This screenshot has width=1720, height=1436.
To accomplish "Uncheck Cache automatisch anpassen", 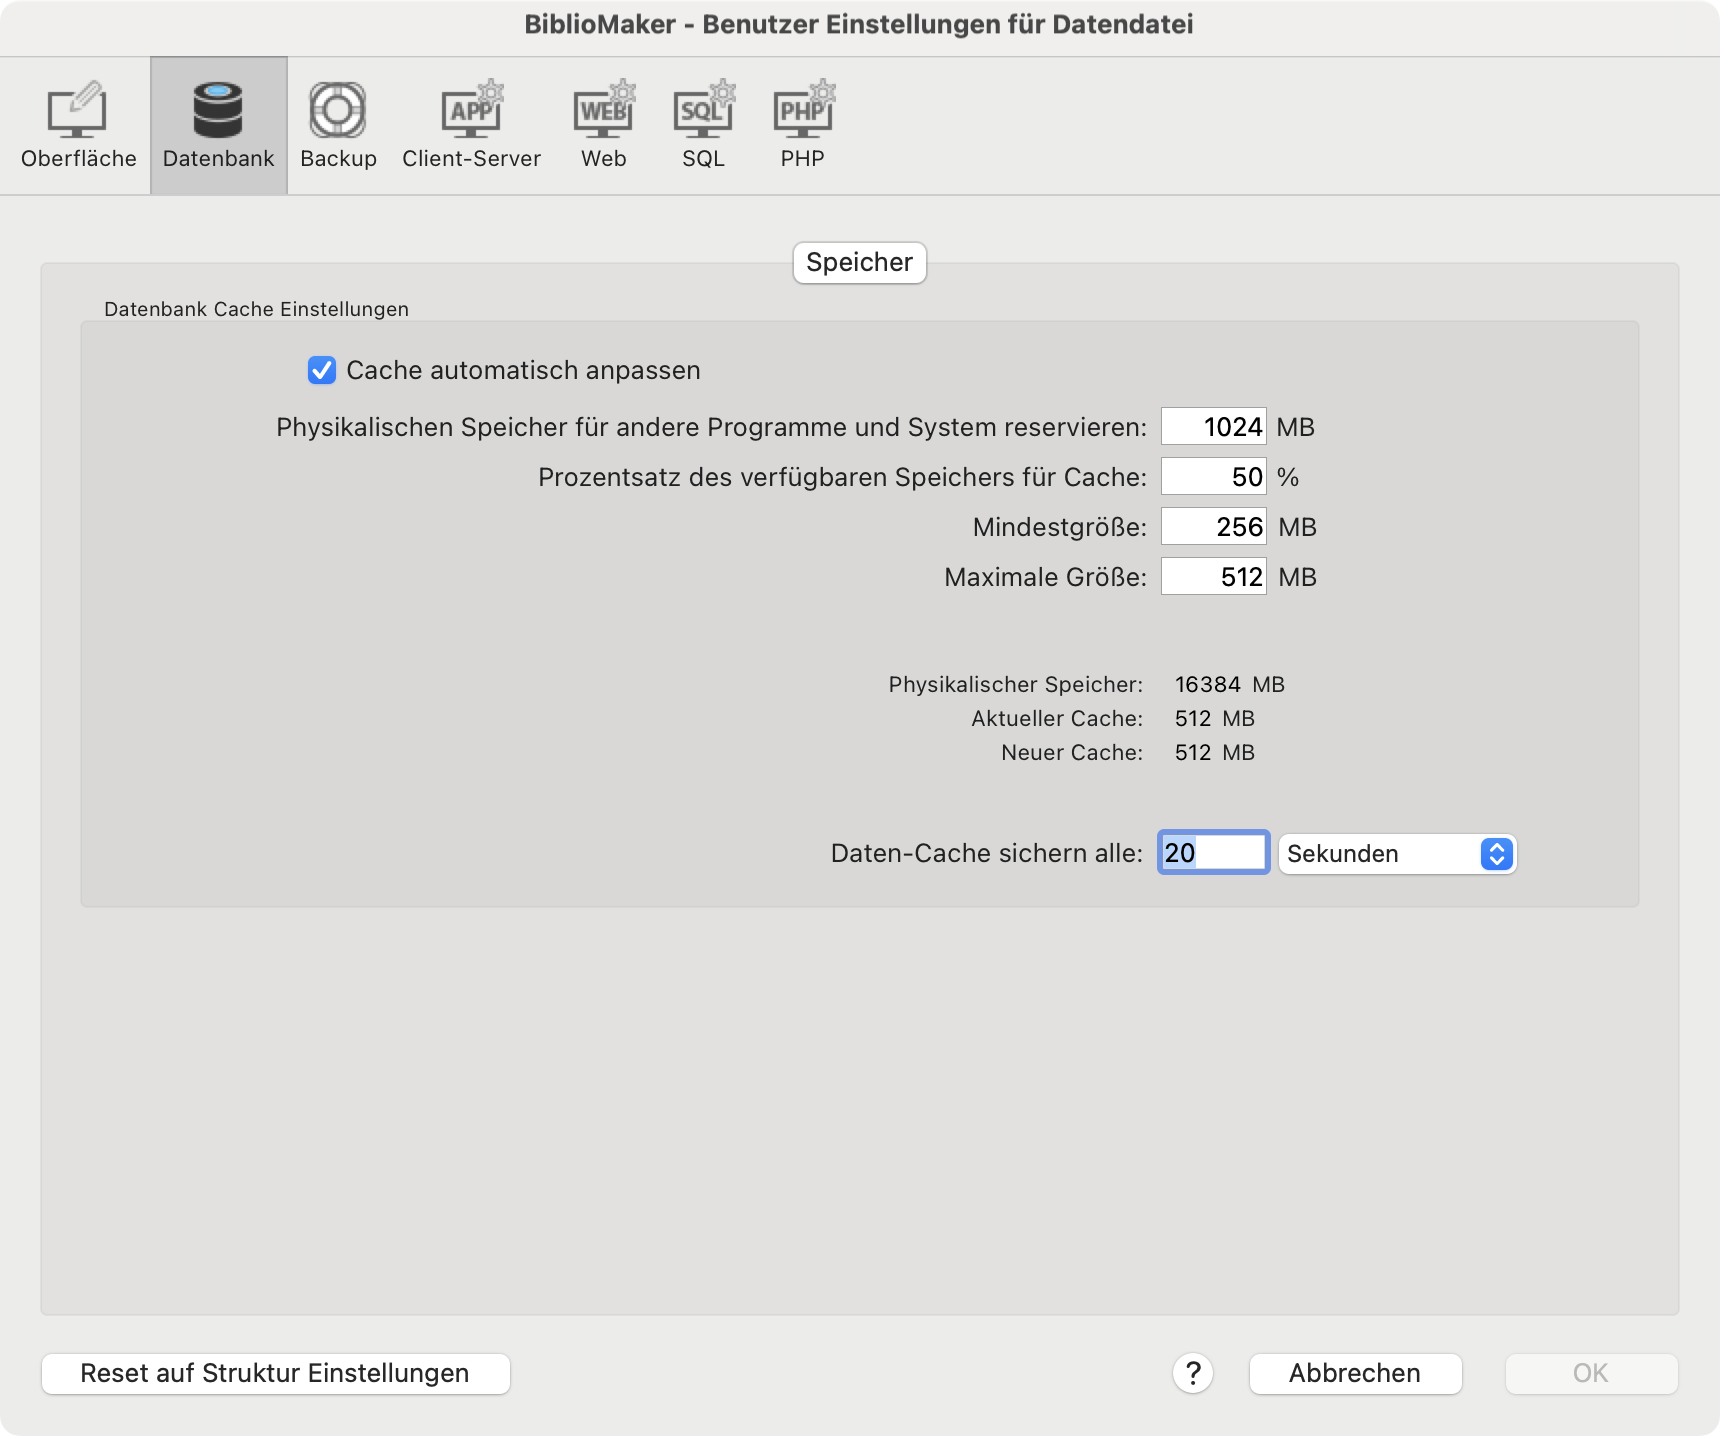I will 322,370.
